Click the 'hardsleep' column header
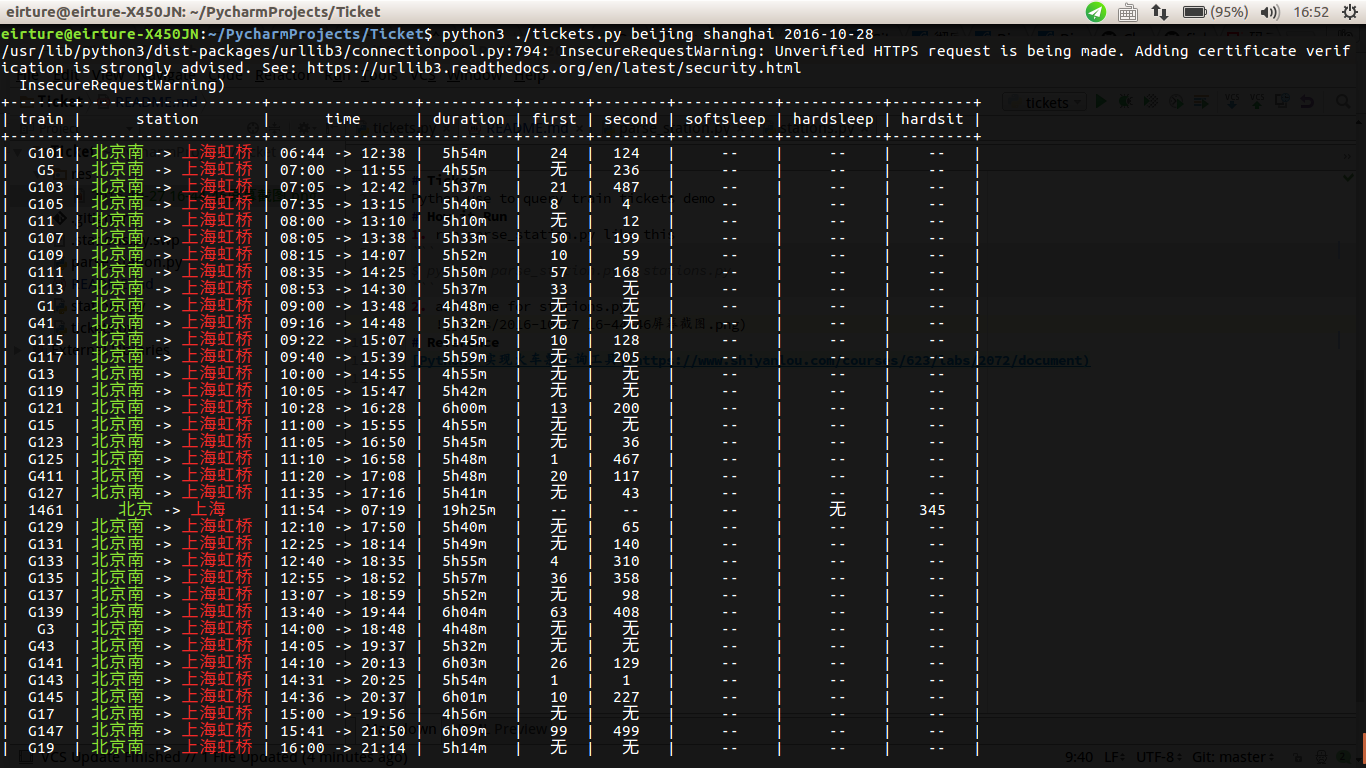This screenshot has height=768, width=1366. tap(833, 119)
